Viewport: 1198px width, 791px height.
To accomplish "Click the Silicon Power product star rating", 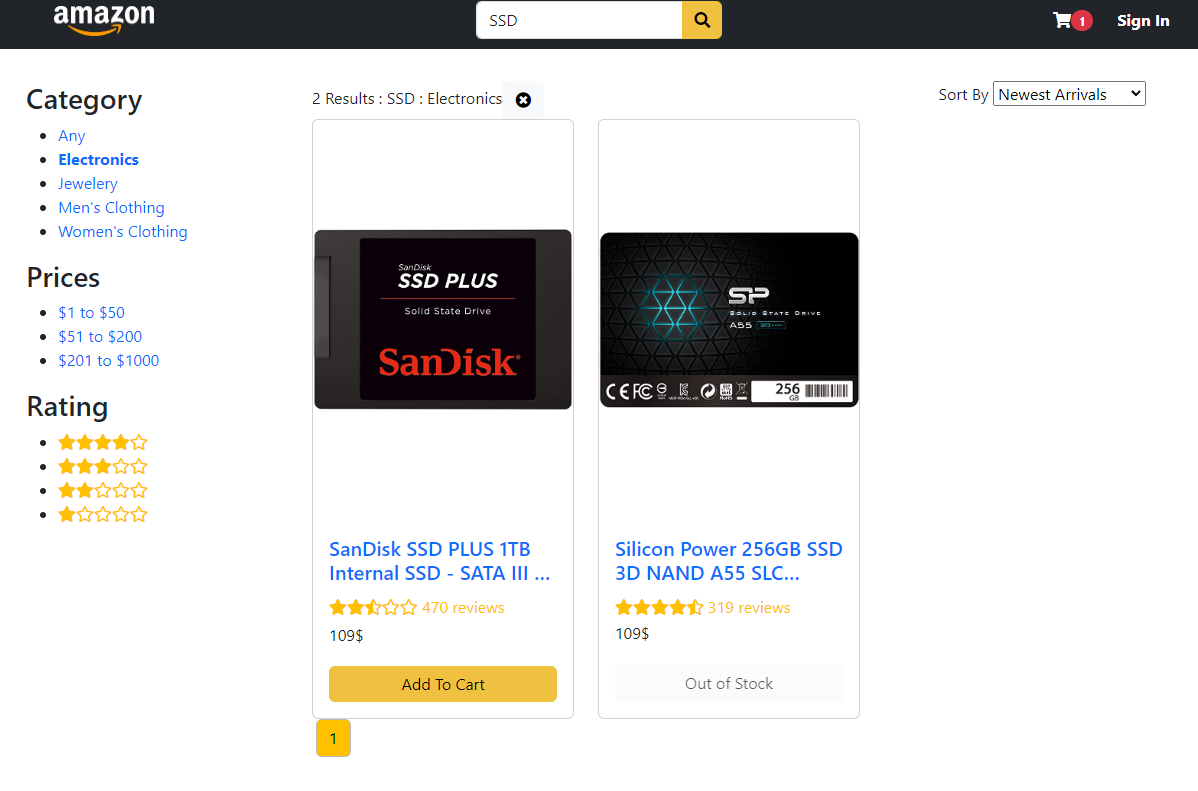I will click(659, 608).
